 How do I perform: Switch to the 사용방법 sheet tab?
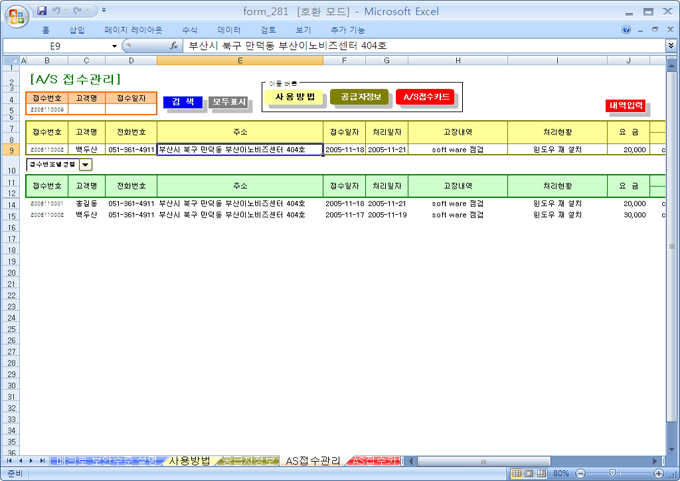189,461
